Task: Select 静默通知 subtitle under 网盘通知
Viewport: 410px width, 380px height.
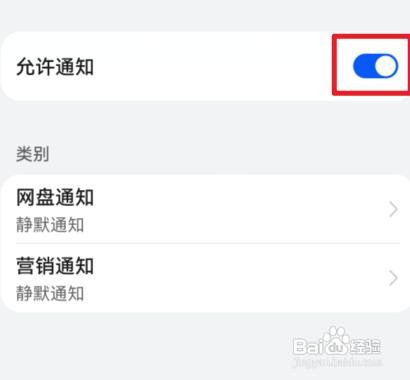Action: point(50,225)
